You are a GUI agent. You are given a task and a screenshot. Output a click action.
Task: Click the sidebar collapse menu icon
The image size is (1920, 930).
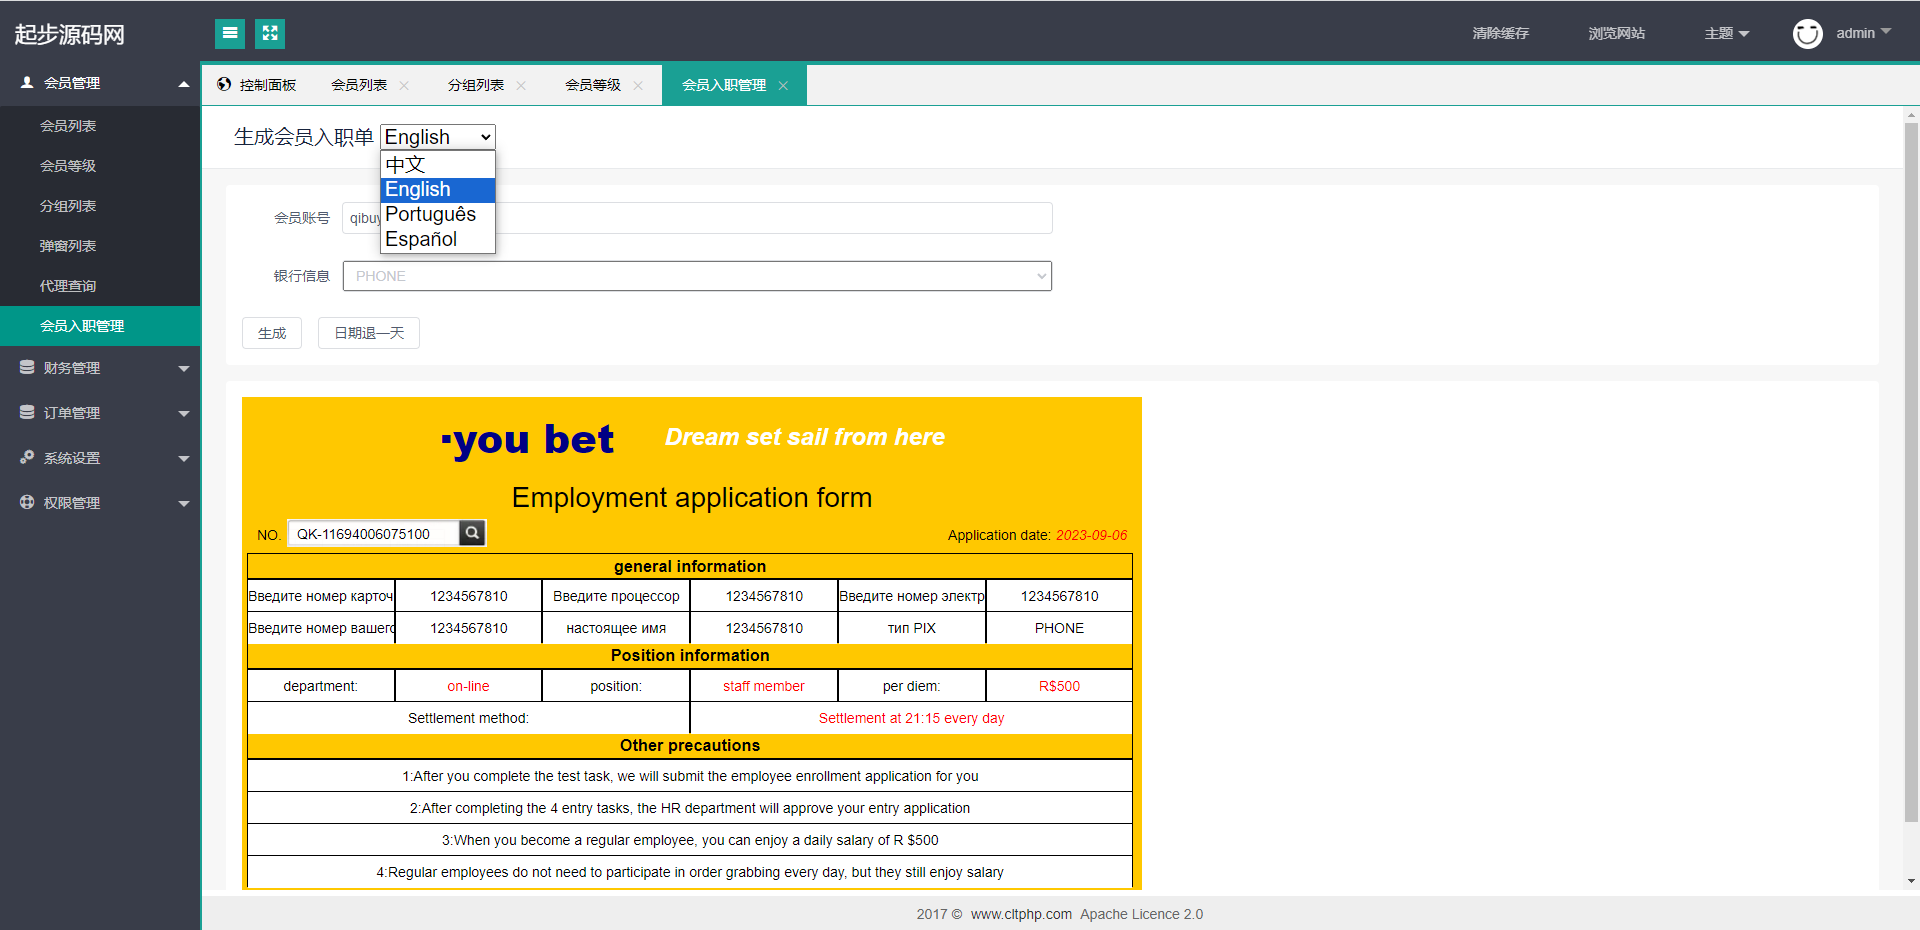tap(230, 34)
